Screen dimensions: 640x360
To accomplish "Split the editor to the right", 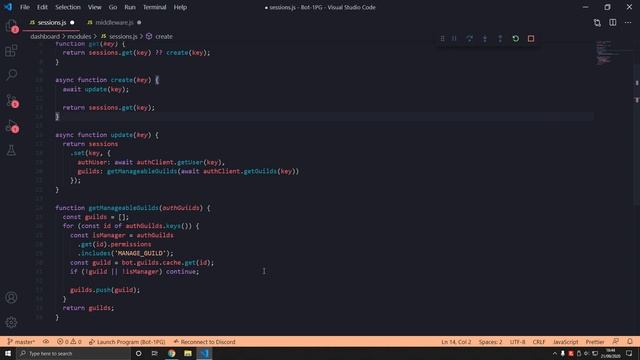I will [x=613, y=22].
